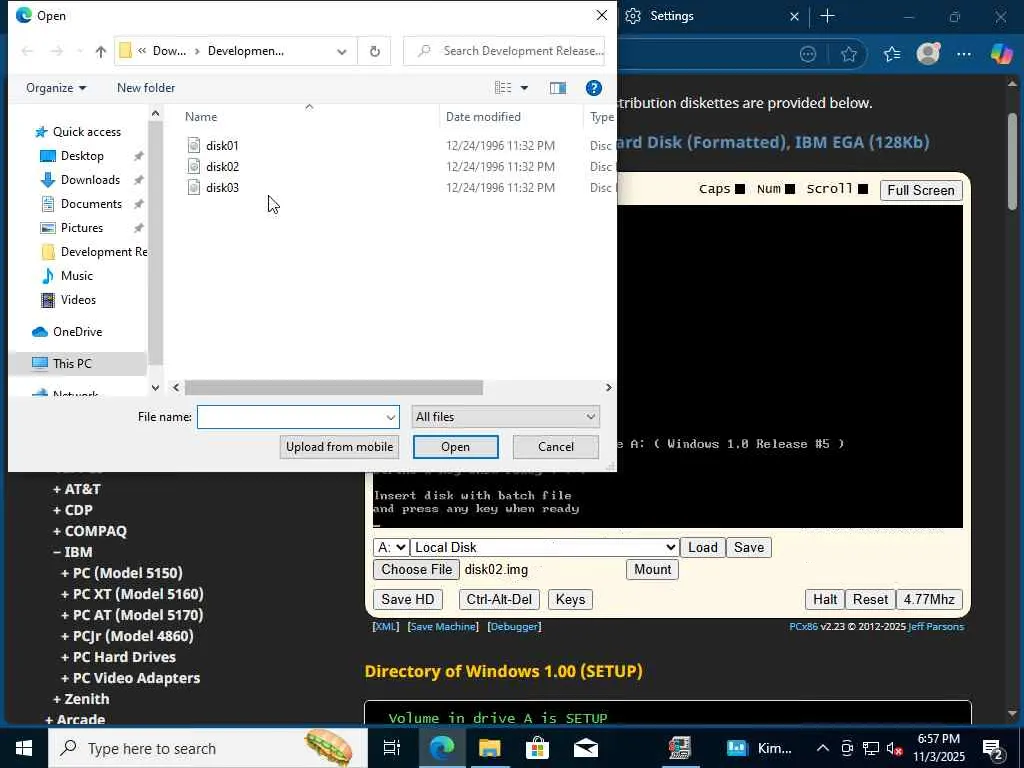Open the Desktop folder in sidebar

pos(82,156)
